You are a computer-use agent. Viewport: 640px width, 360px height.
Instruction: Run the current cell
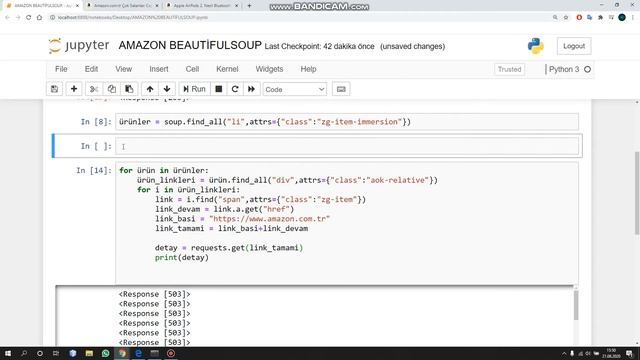[x=194, y=89]
